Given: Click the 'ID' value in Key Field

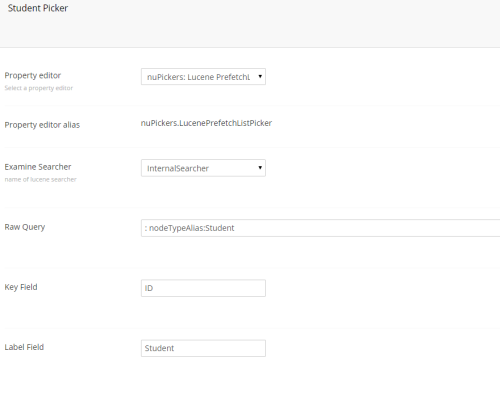Looking at the screenshot, I should (149, 288).
